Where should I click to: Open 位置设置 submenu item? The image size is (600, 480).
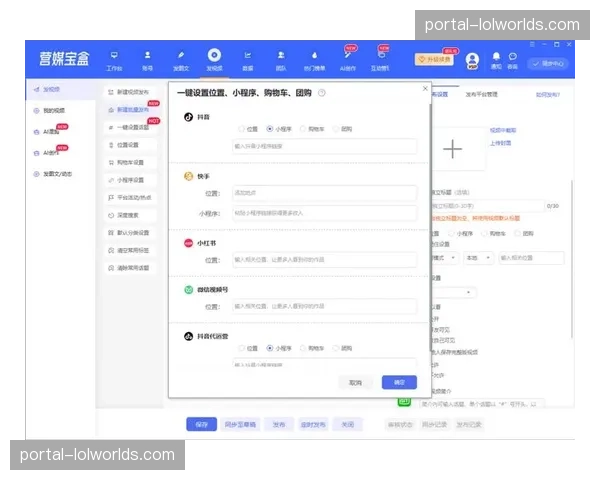coord(128,145)
